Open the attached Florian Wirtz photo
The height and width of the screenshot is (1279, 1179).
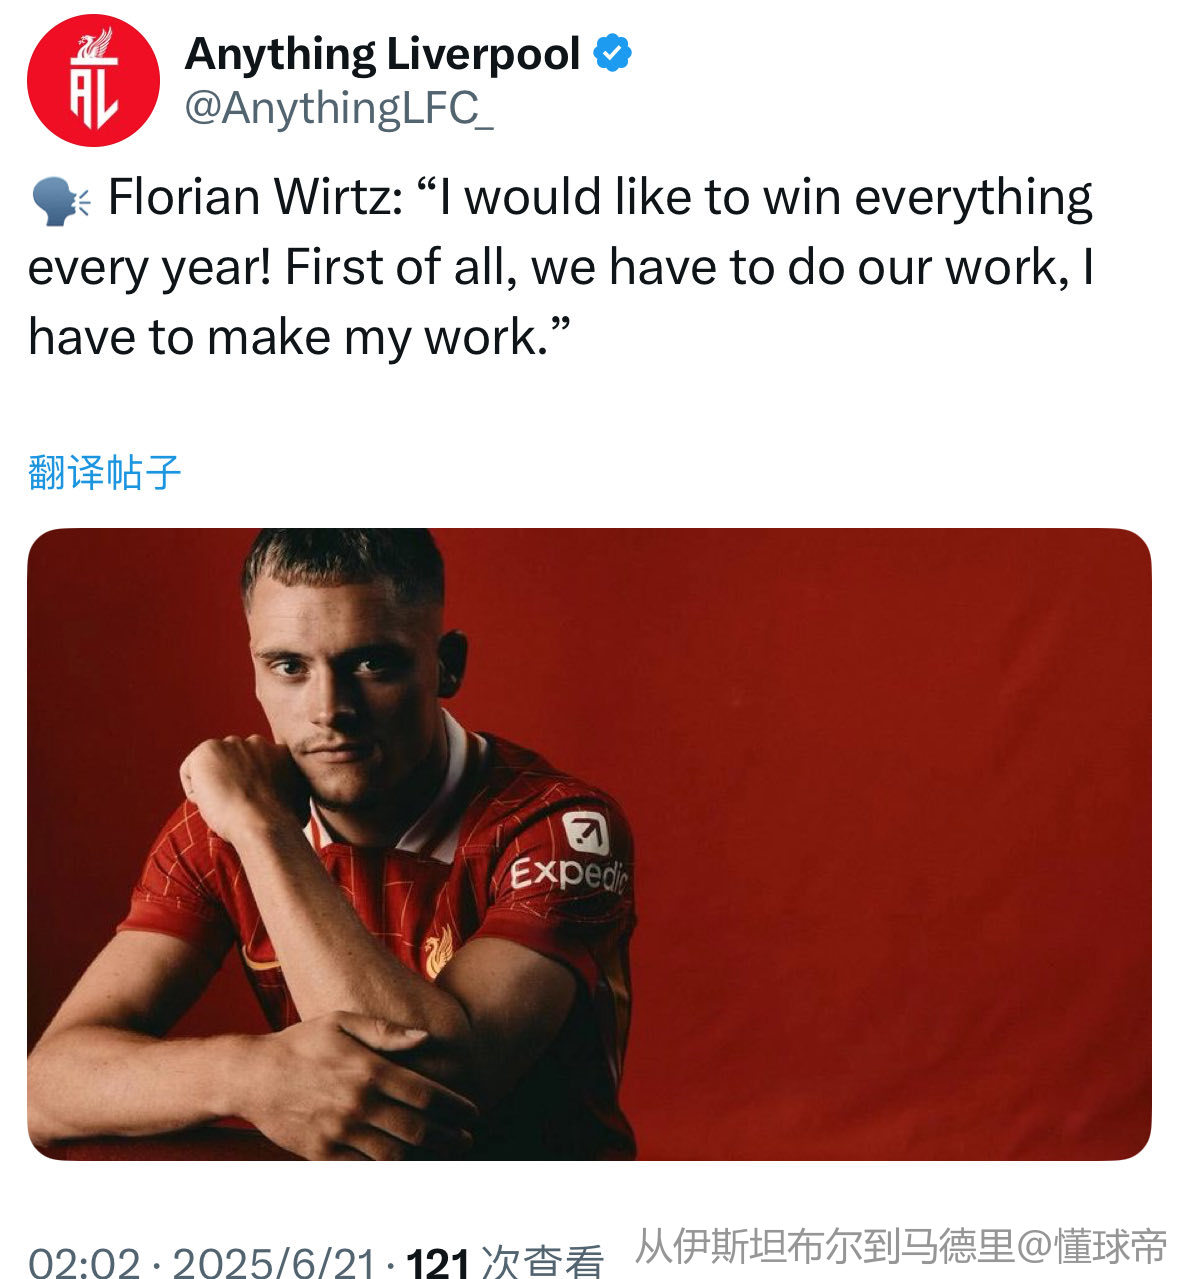coord(589,843)
